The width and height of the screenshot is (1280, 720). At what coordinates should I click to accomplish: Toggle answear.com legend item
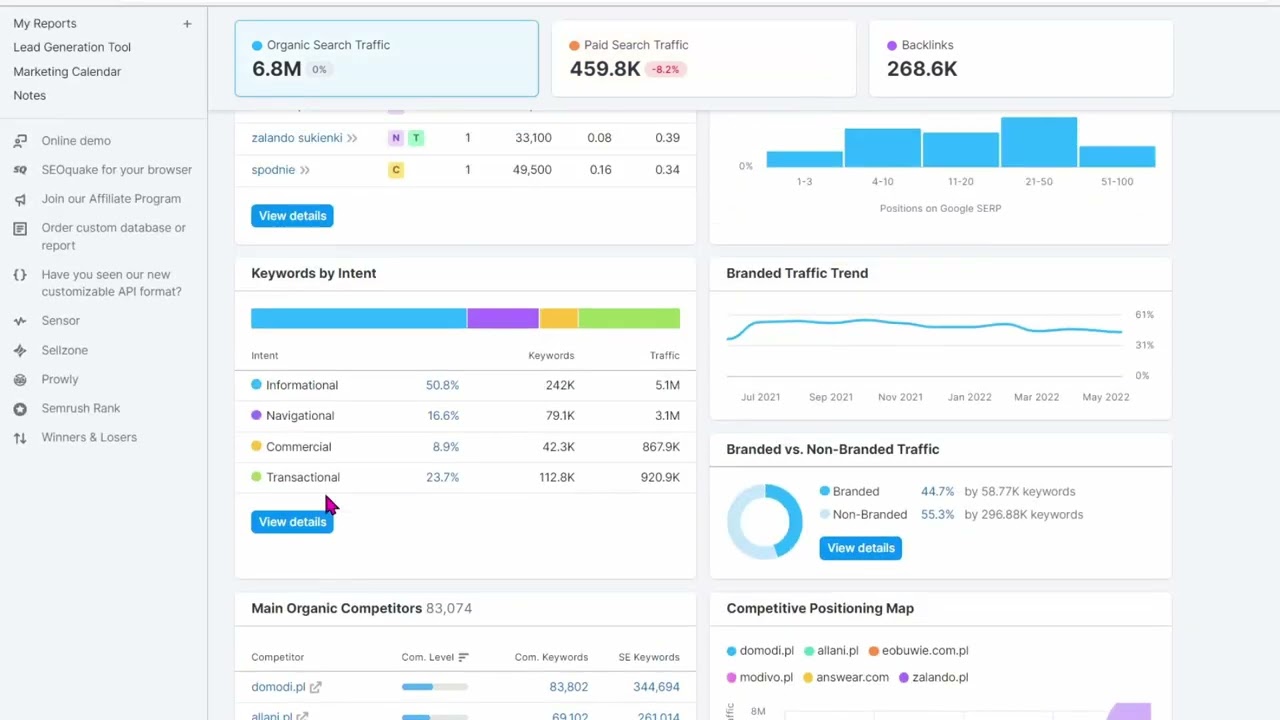pos(846,678)
